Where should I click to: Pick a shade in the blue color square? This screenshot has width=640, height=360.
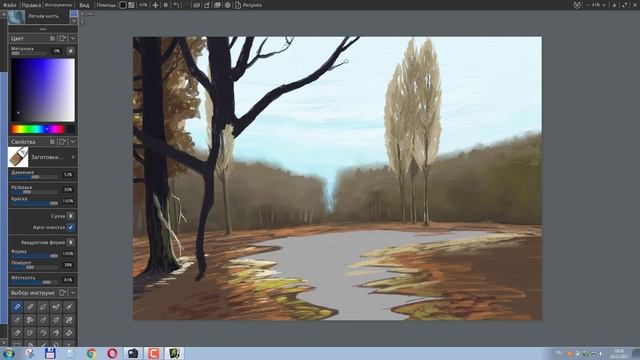(x=43, y=90)
